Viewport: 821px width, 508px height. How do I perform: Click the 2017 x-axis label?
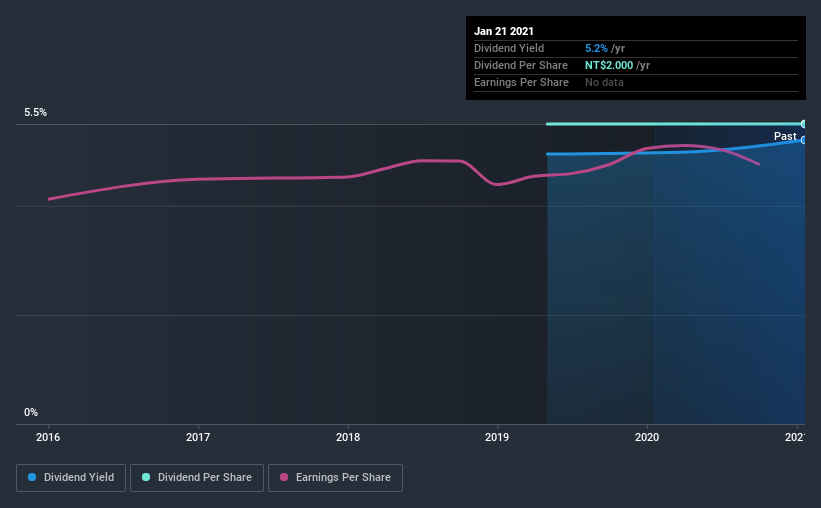pyautogui.click(x=198, y=437)
